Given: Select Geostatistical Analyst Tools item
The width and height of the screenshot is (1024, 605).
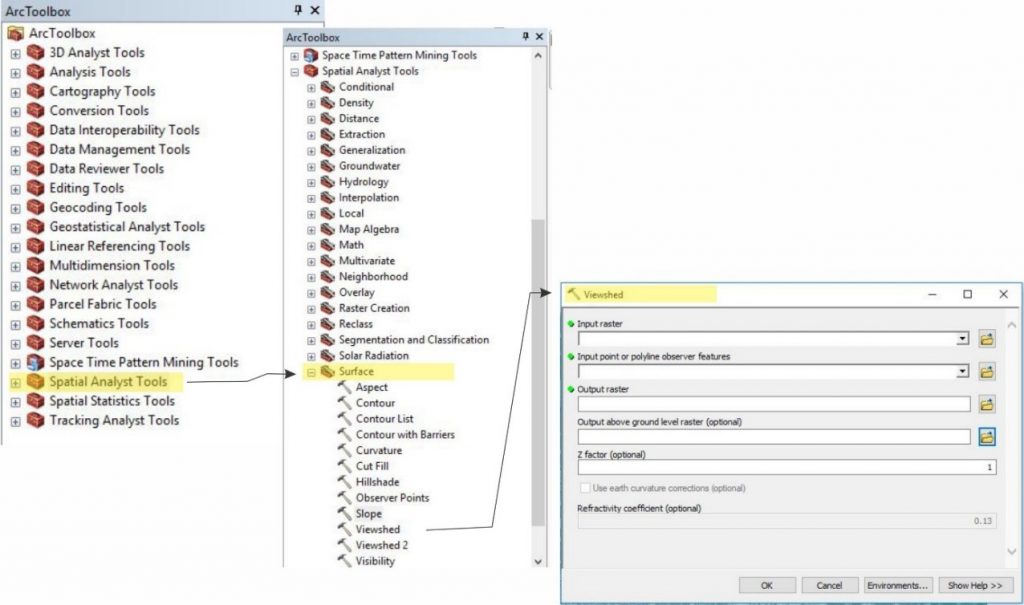Looking at the screenshot, I should pyautogui.click(x=127, y=227).
